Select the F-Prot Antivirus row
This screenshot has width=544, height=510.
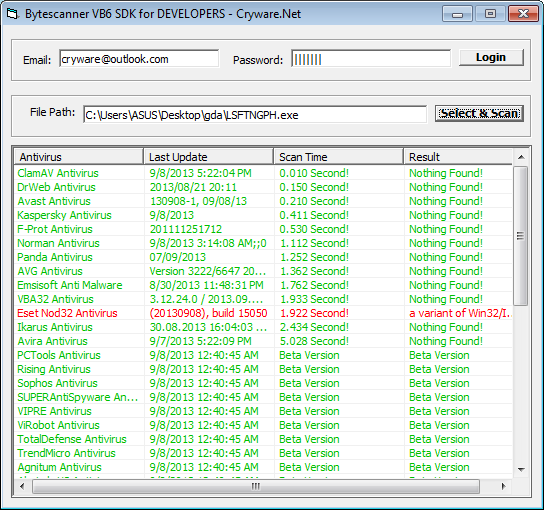263,229
